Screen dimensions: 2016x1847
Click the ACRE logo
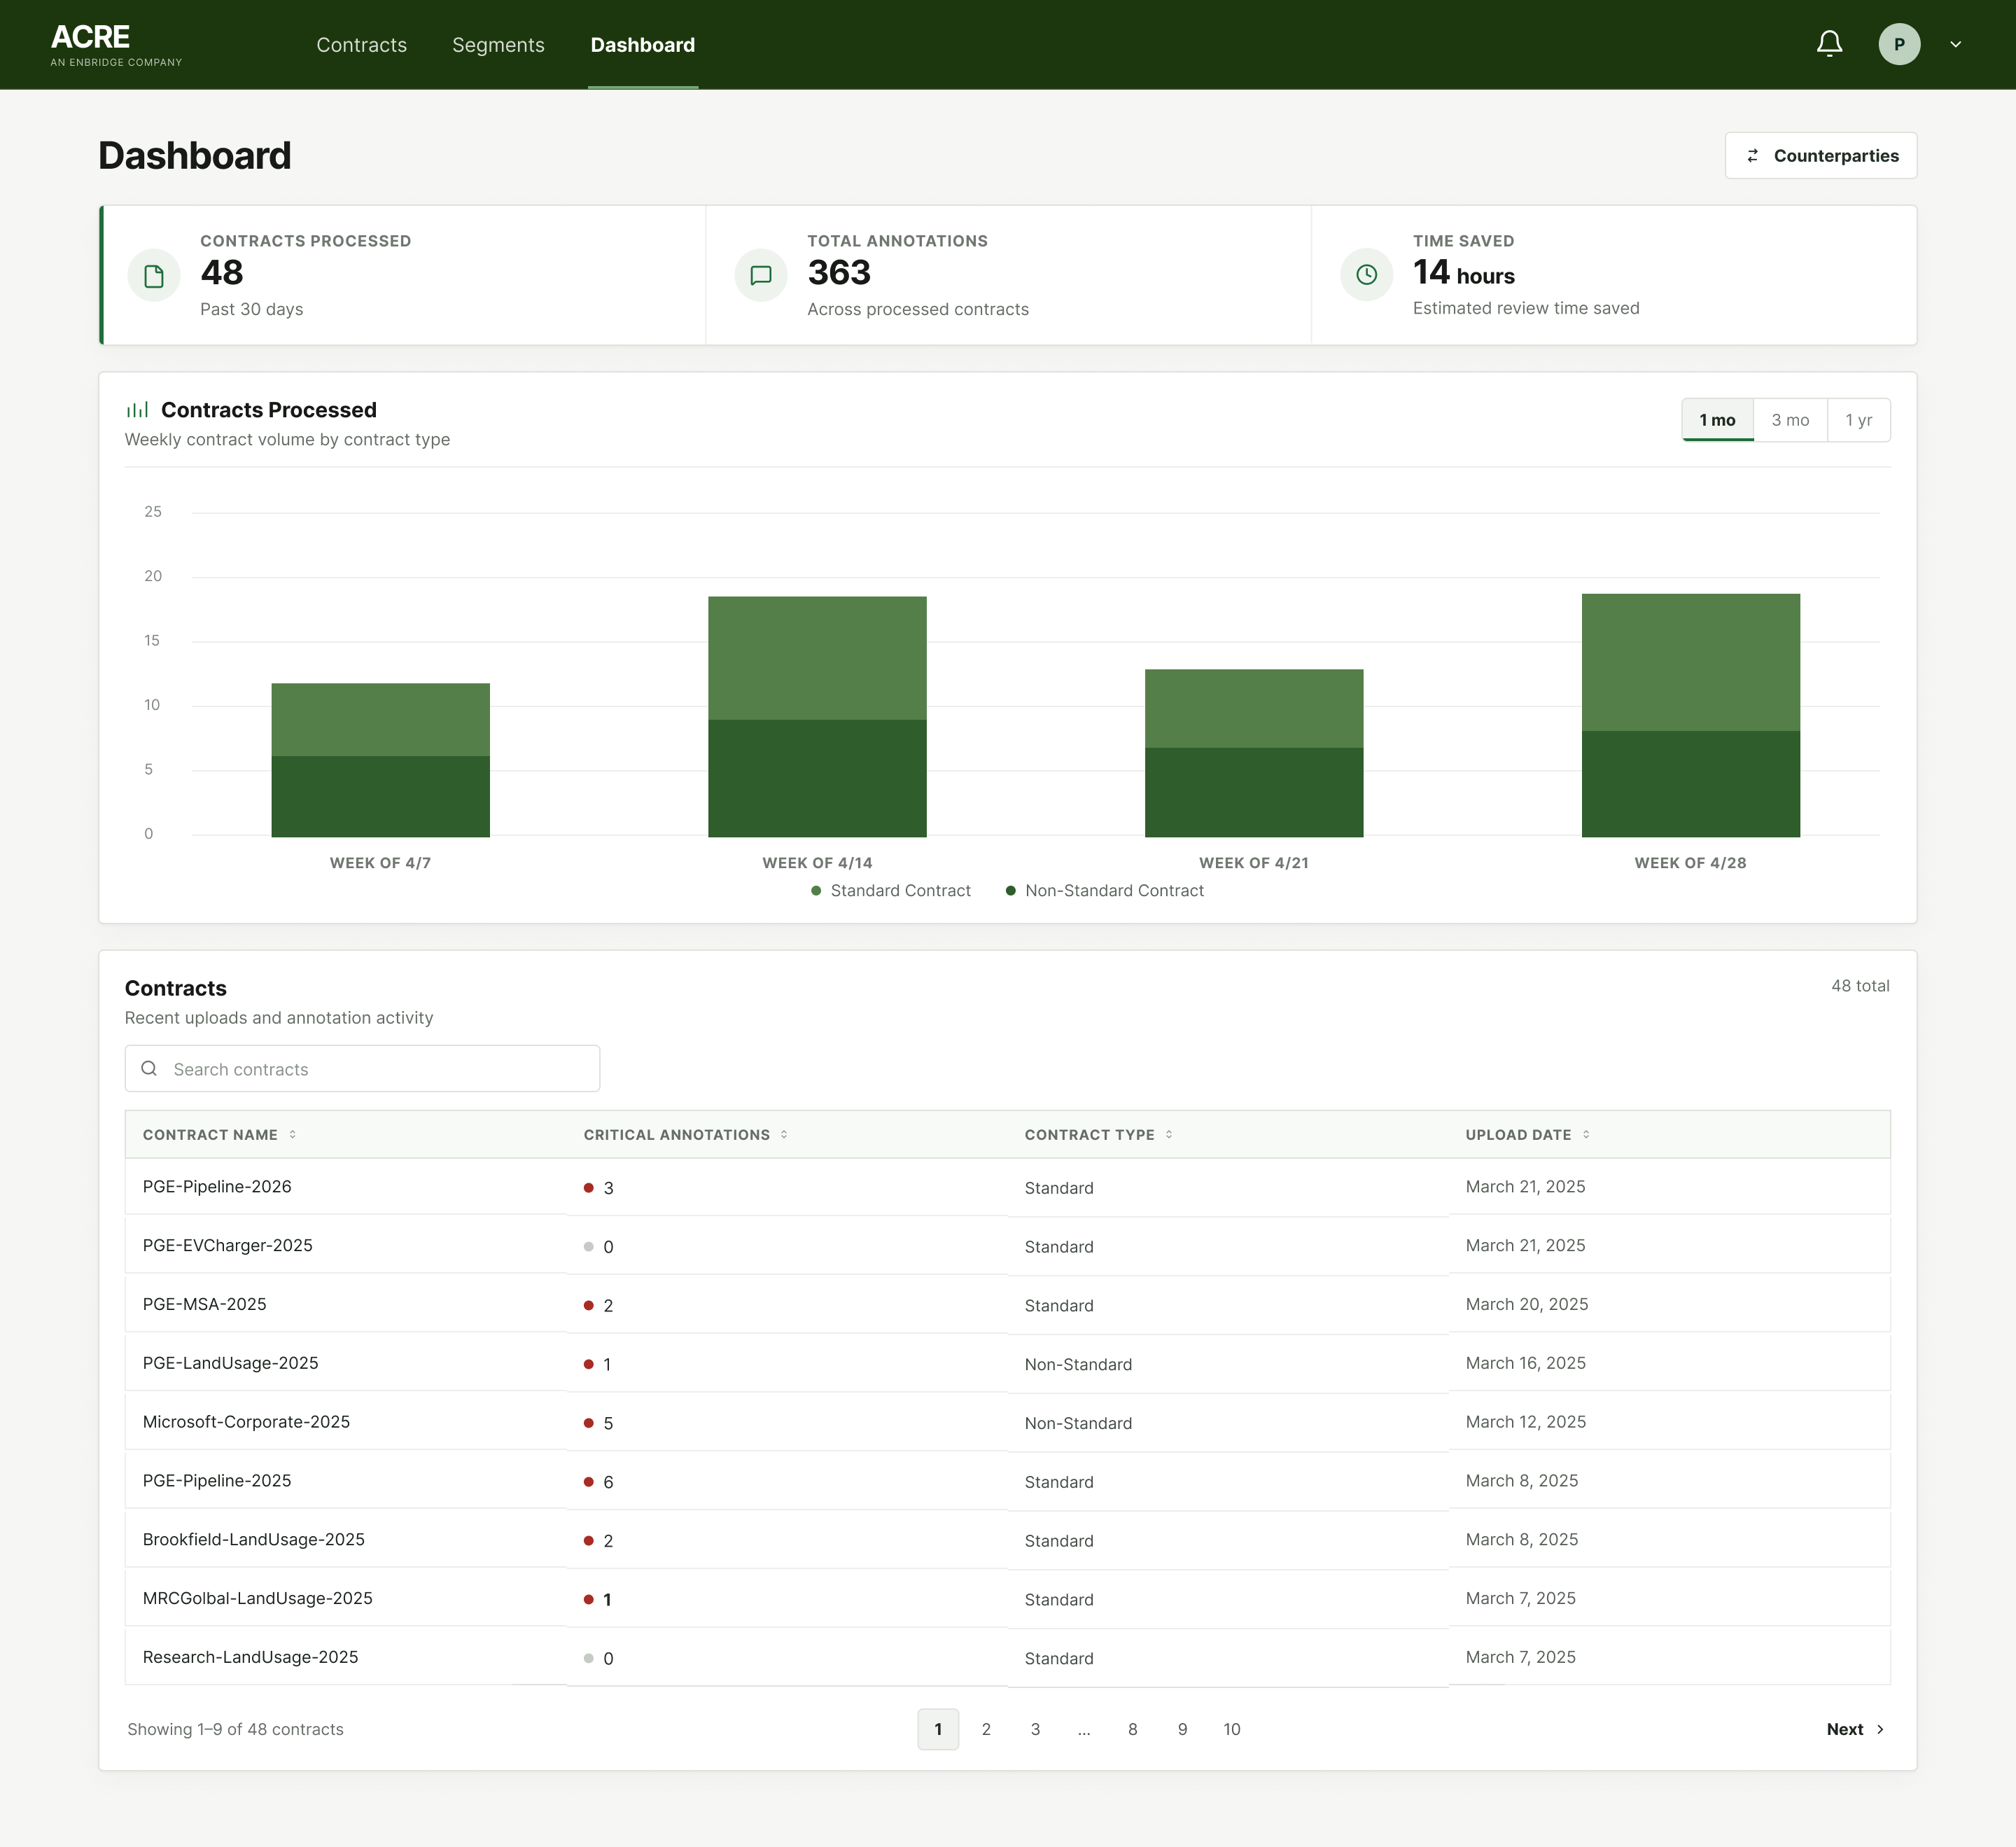click(116, 45)
